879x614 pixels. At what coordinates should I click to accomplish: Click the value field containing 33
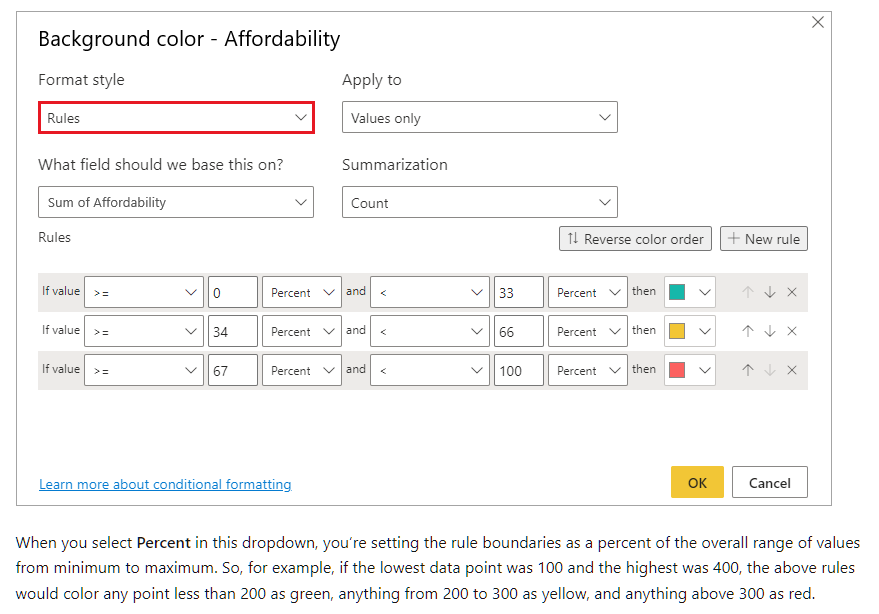coord(519,292)
